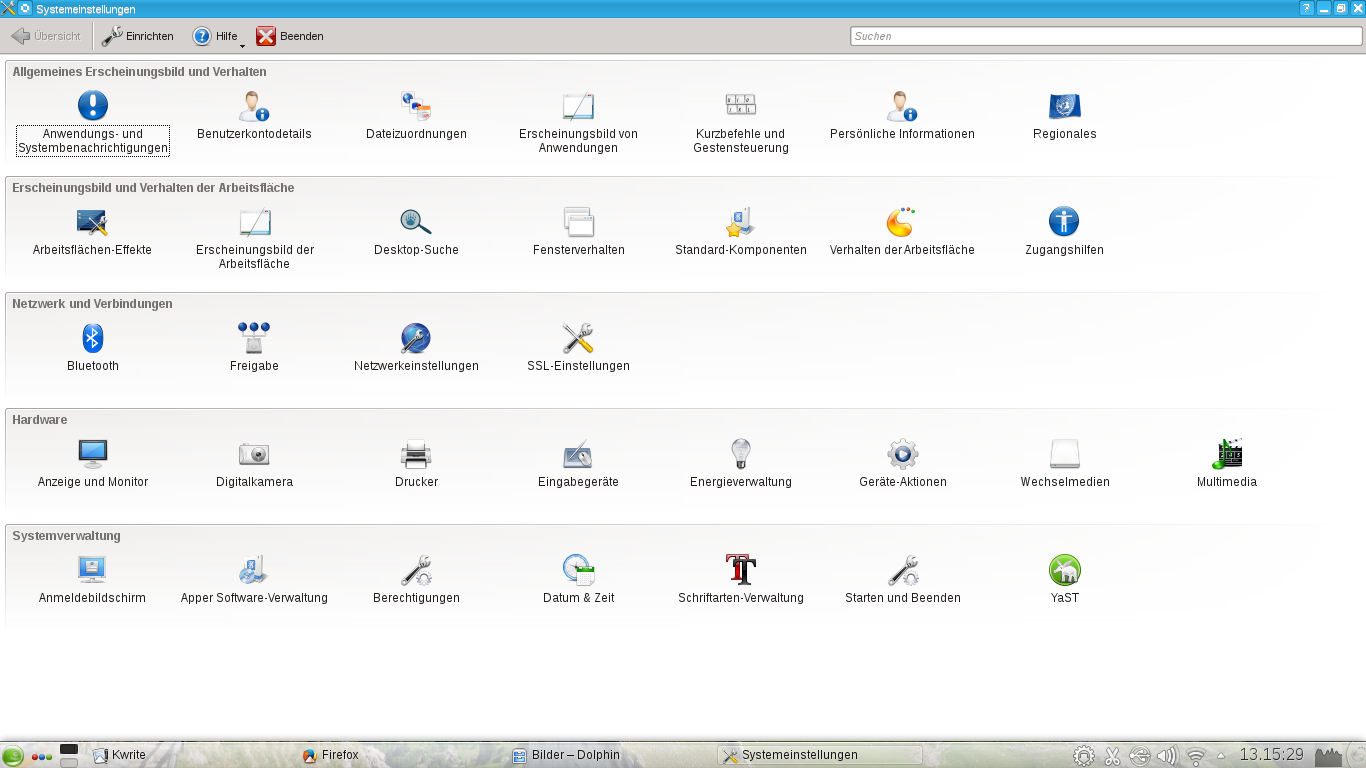Screen dimensions: 1366x768
Task: Launch the YaST module
Action: [x=1064, y=571]
